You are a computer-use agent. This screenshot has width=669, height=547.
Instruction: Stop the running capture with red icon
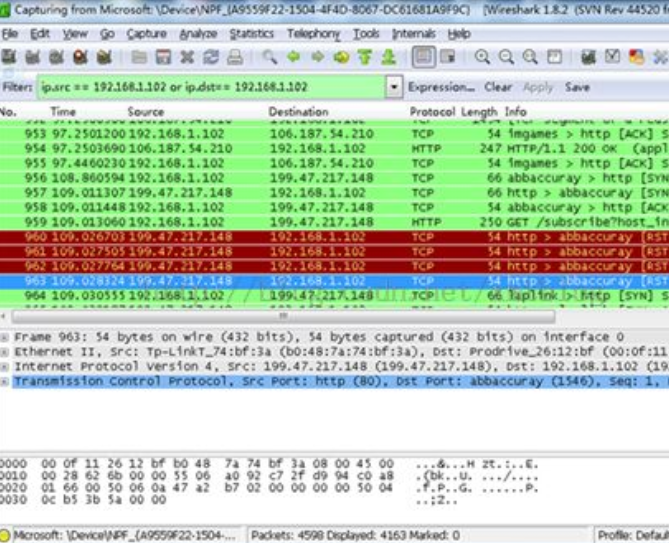80,57
